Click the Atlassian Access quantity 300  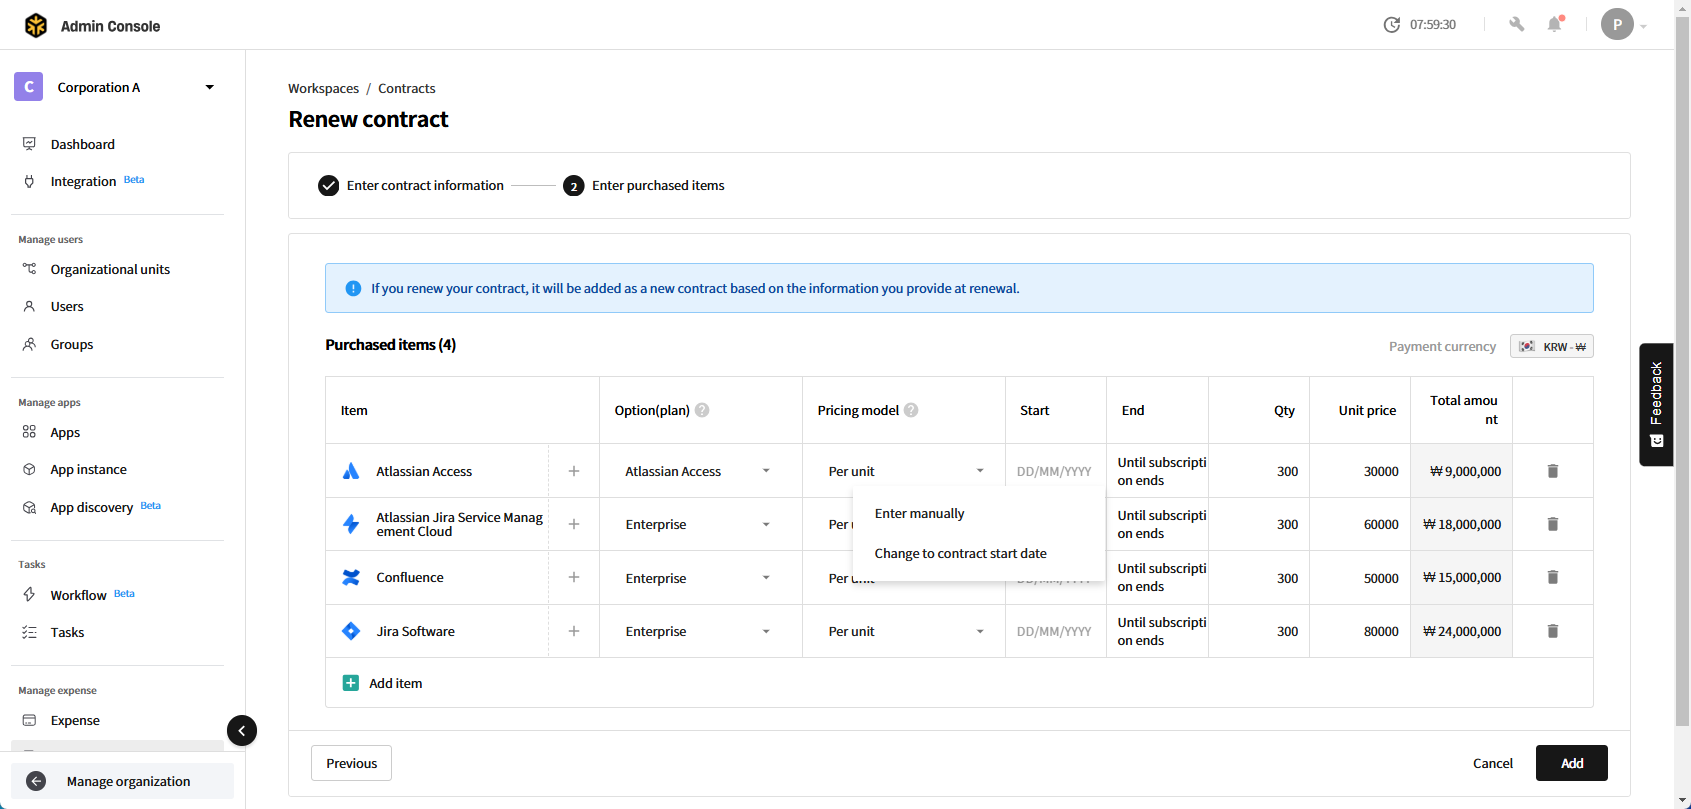click(1287, 471)
